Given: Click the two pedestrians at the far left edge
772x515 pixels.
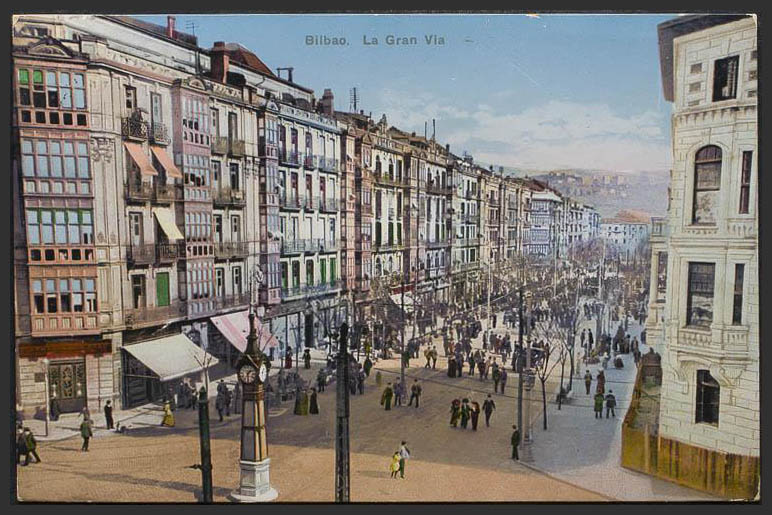Looking at the screenshot, I should pos(28,445).
